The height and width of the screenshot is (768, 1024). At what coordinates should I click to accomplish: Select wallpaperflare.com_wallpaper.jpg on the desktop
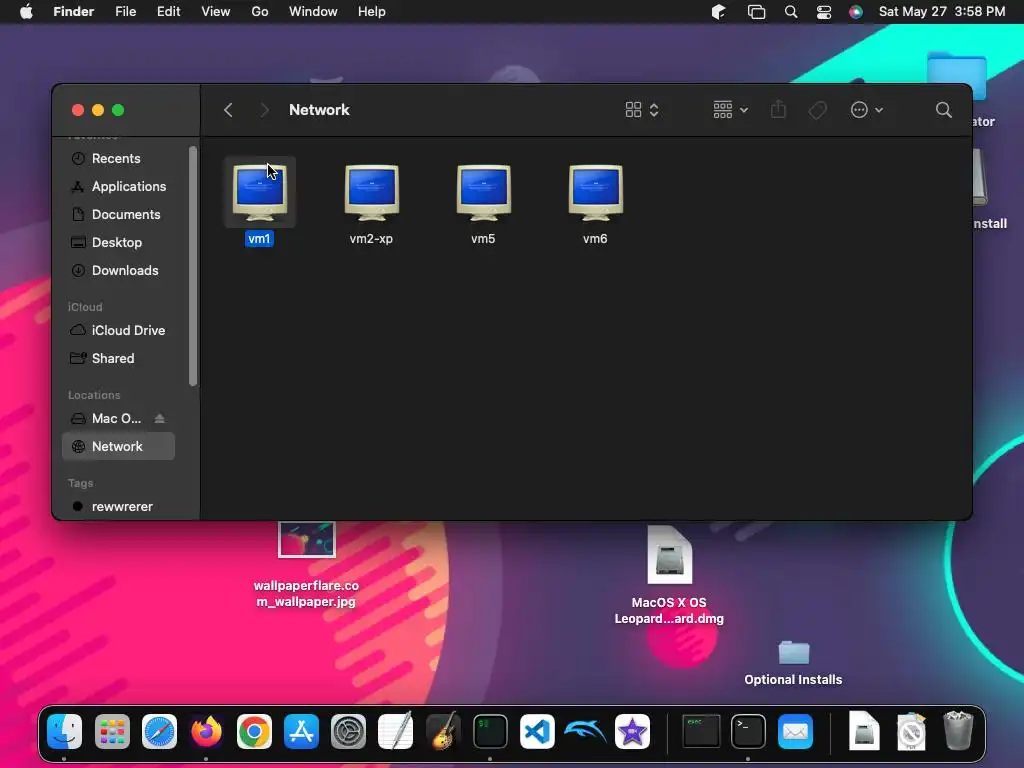[306, 564]
